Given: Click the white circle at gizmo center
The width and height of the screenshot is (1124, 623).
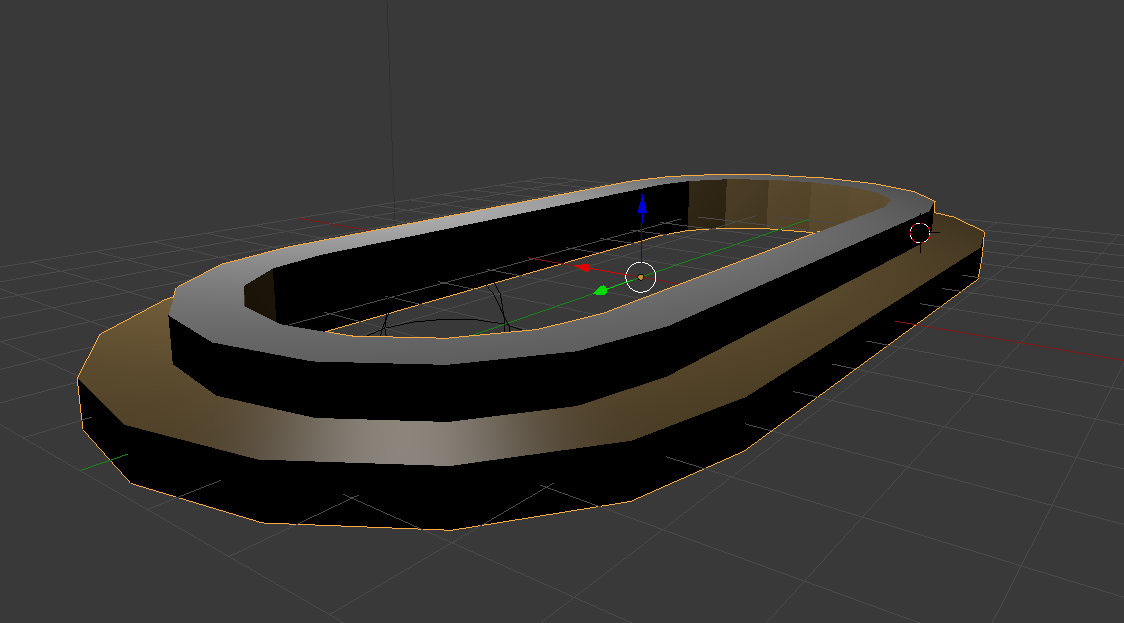Looking at the screenshot, I should (640, 276).
